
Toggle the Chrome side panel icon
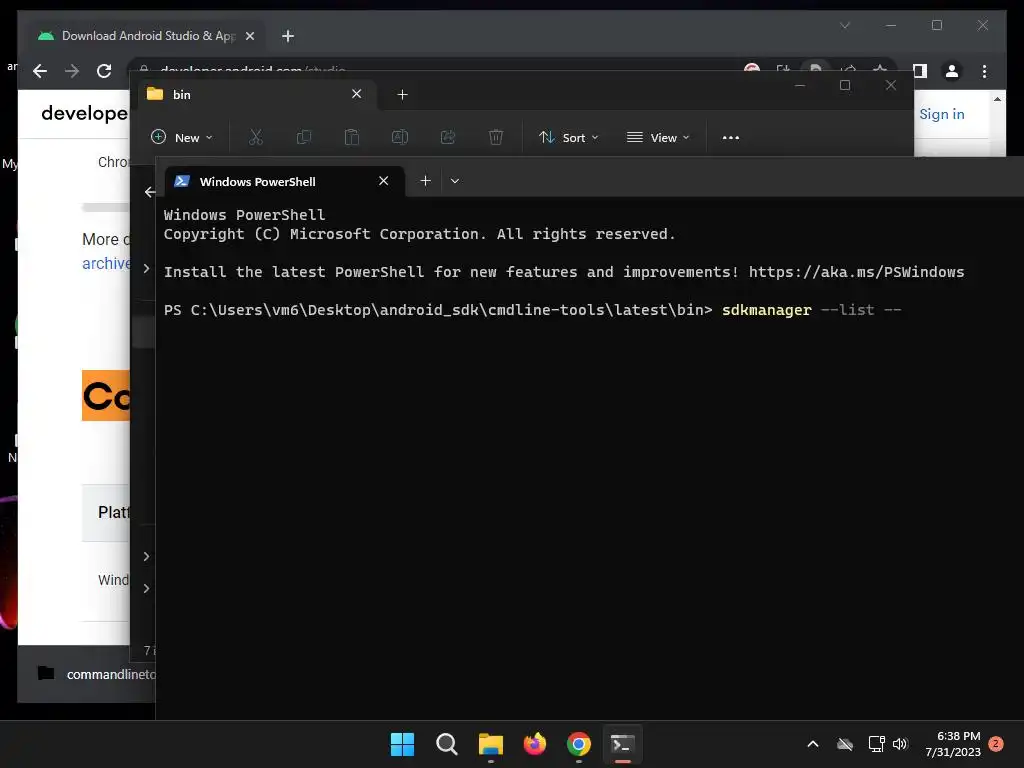(x=920, y=71)
